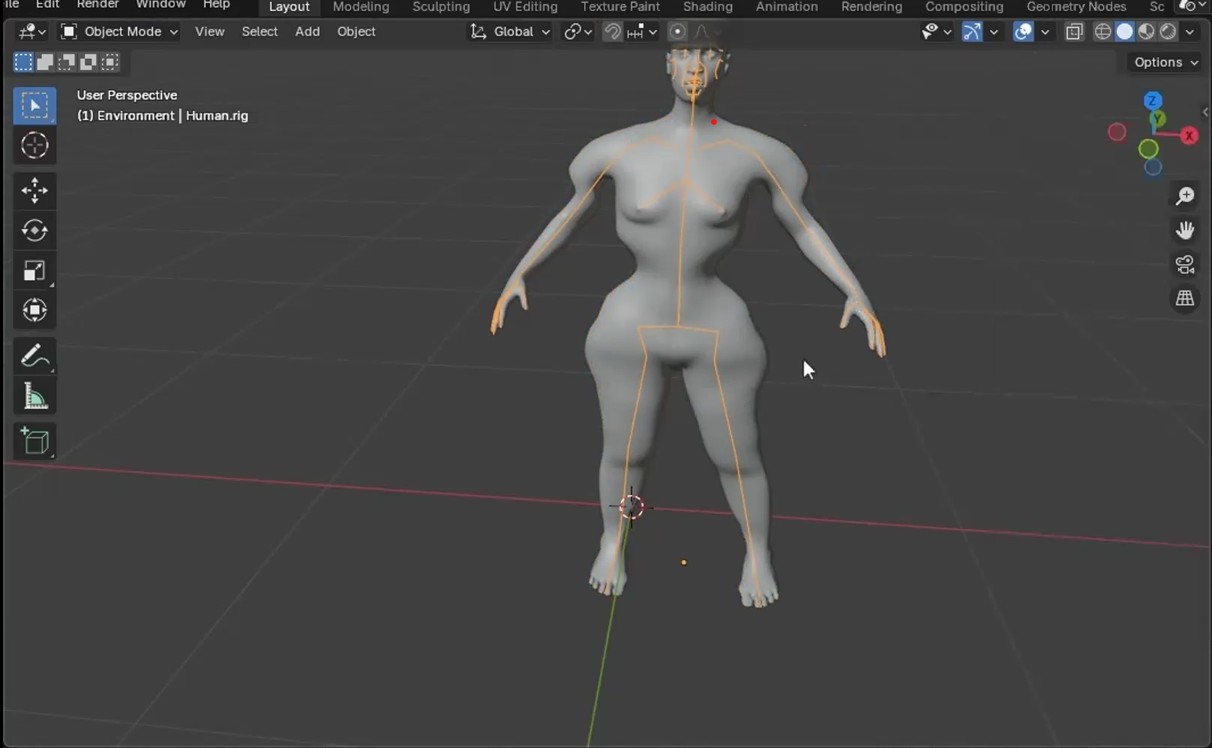
Task: Choose the Annotate pencil tool
Action: [34, 356]
